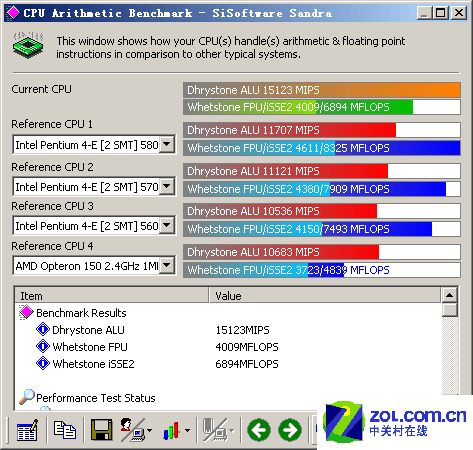This screenshot has width=473, height=450.
Task: Click the pink diamond Benchmark Results icon
Action: pos(26,313)
